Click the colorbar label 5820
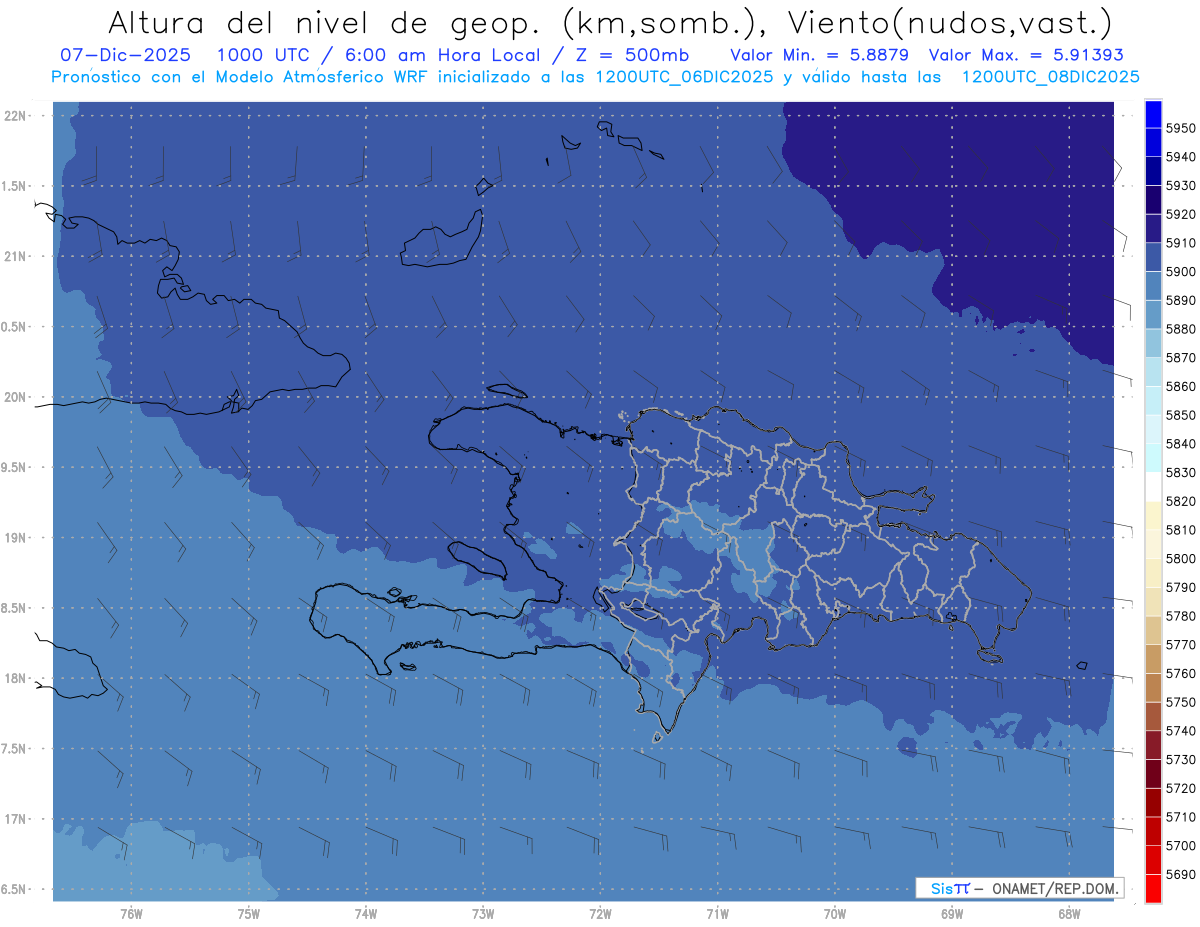The height and width of the screenshot is (927, 1200). pyautogui.click(x=1181, y=501)
